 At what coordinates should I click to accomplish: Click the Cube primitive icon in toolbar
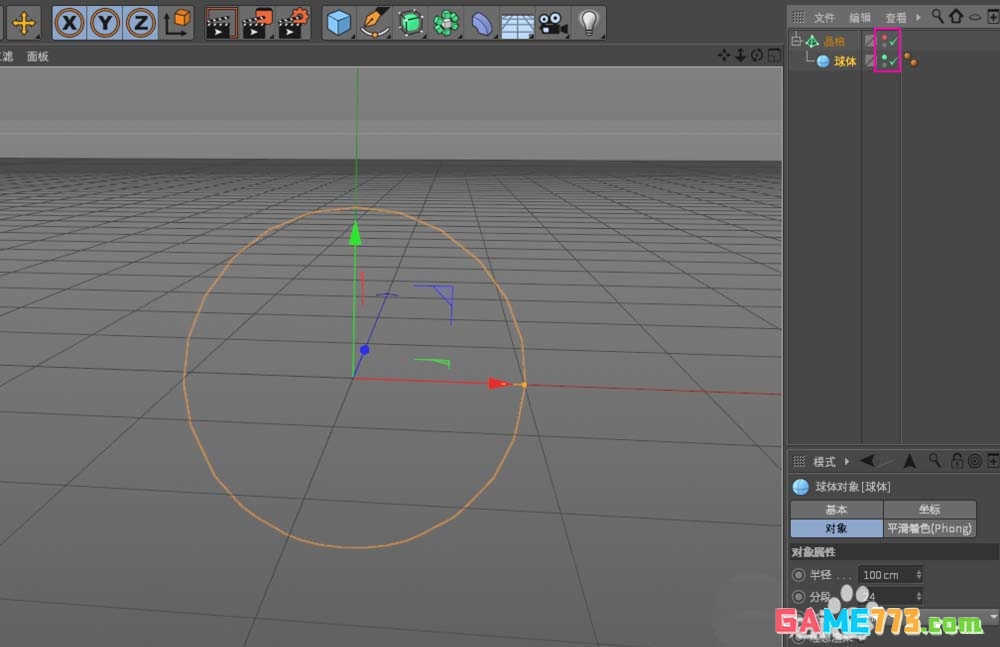tap(340, 21)
